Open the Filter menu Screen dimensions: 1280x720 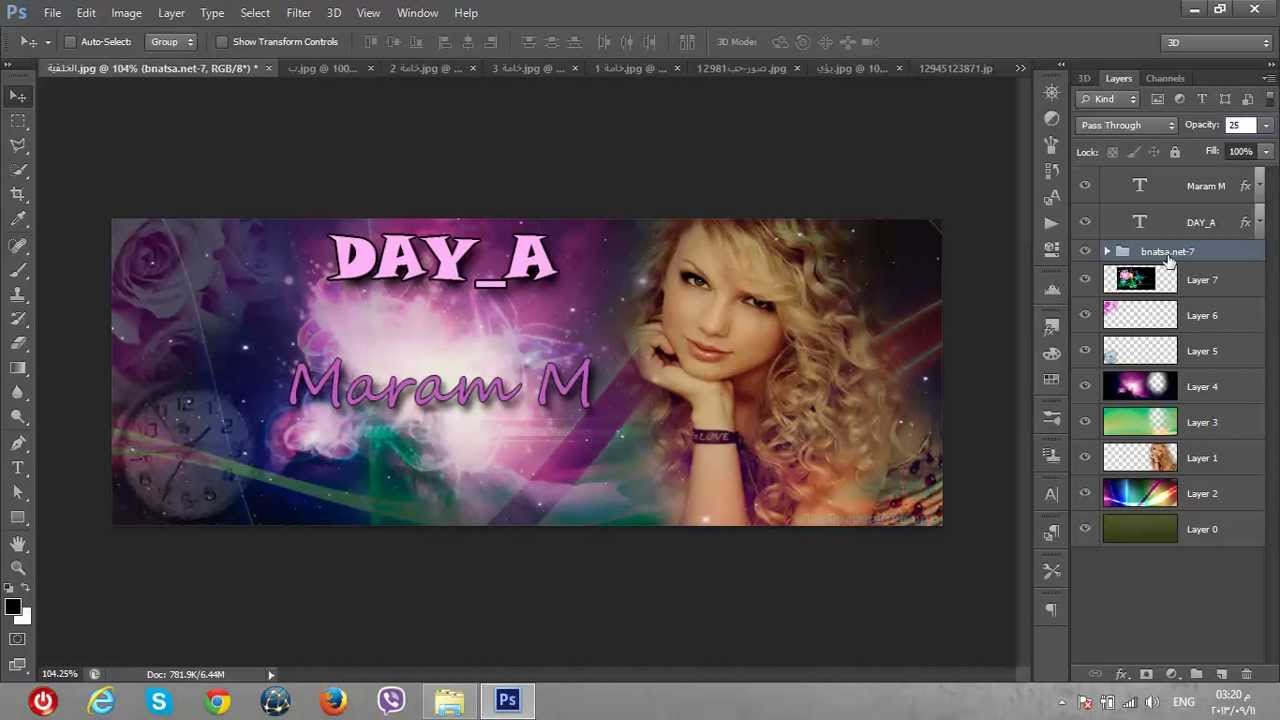coord(298,13)
